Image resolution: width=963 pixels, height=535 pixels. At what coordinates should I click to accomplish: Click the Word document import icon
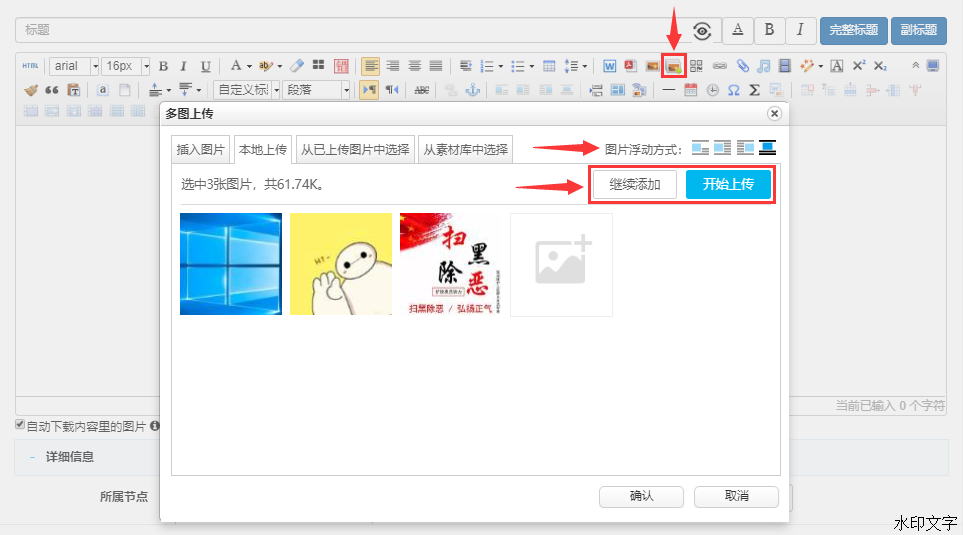pyautogui.click(x=609, y=66)
